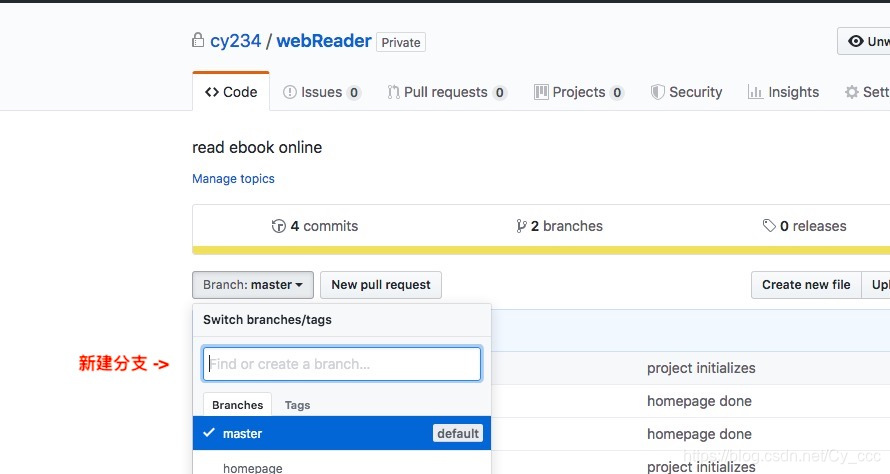Click the Unwatch eye button

pos(864,41)
